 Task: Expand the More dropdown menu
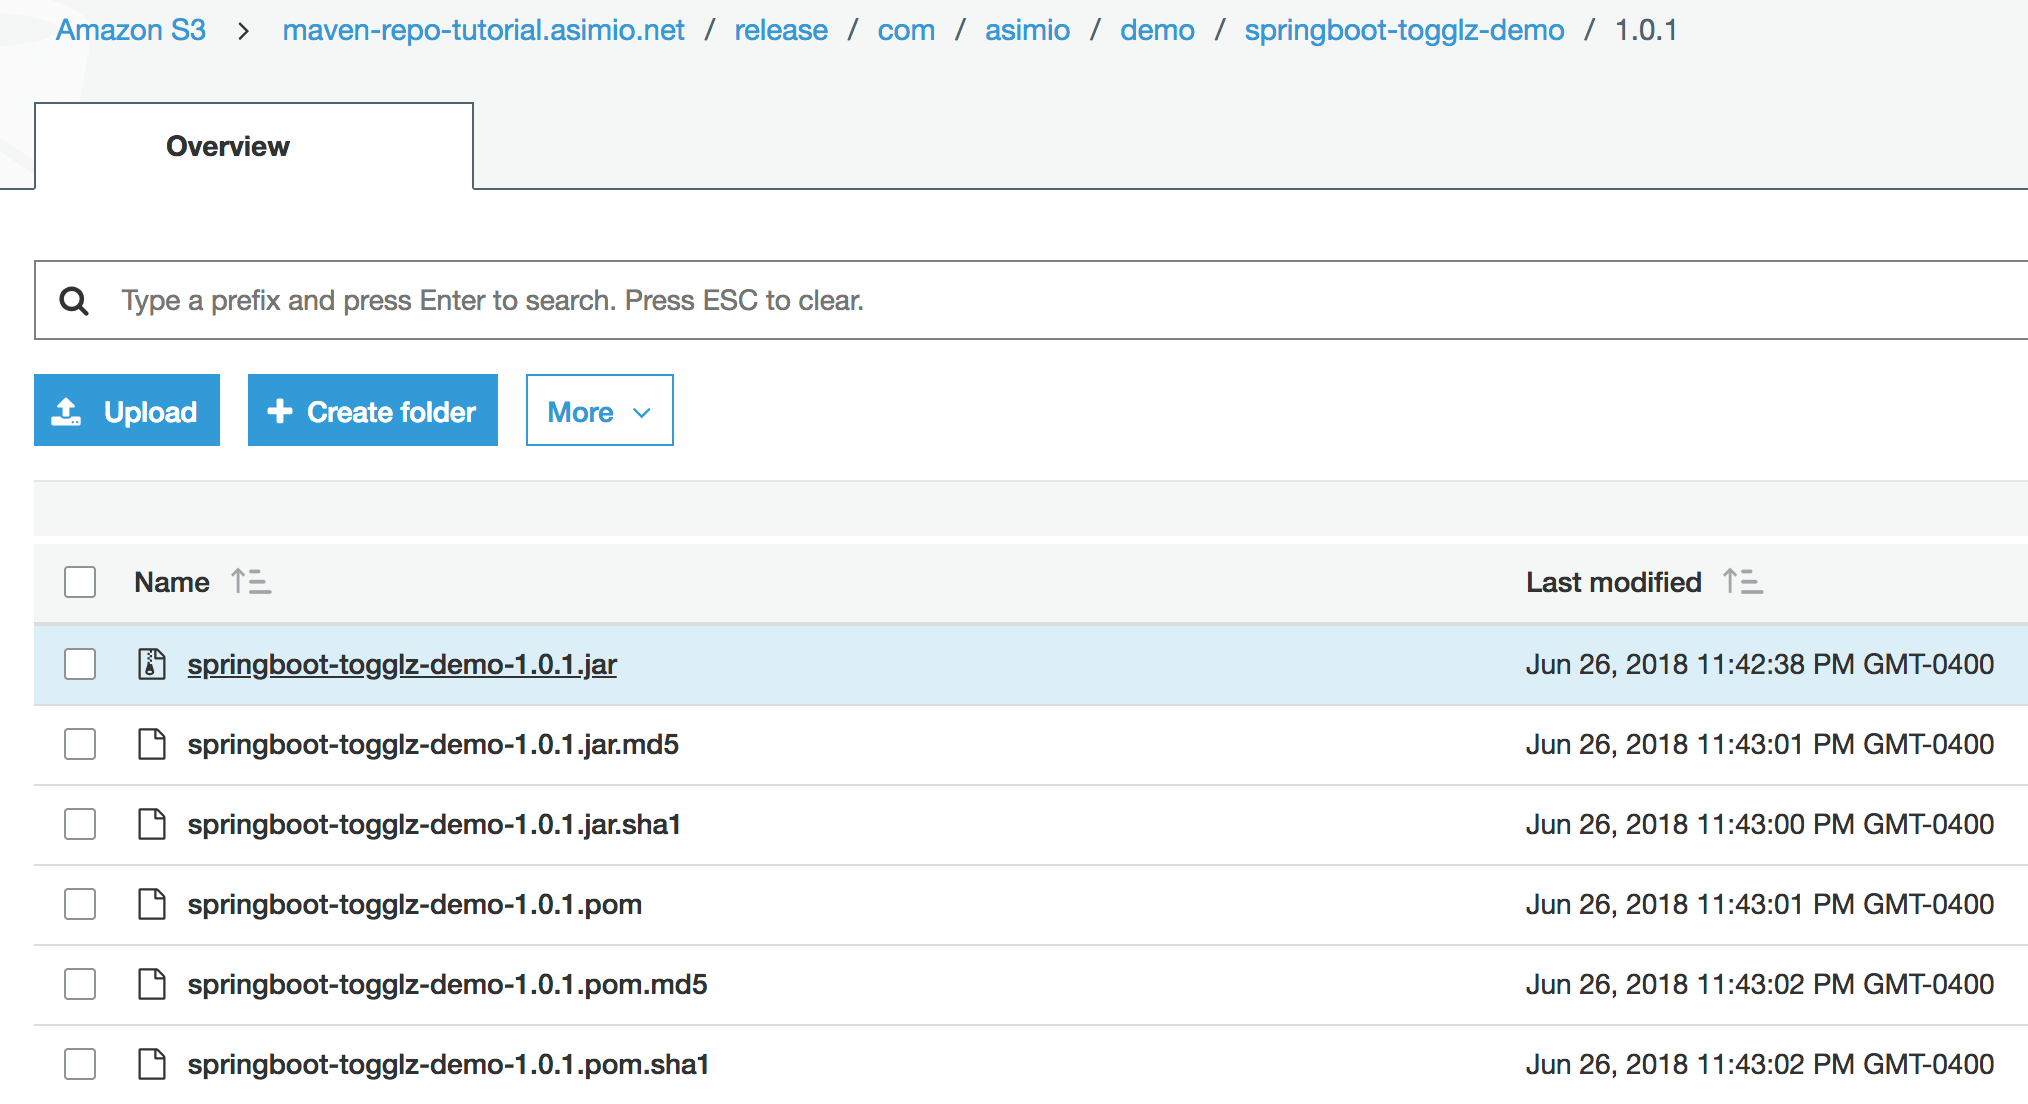click(598, 409)
